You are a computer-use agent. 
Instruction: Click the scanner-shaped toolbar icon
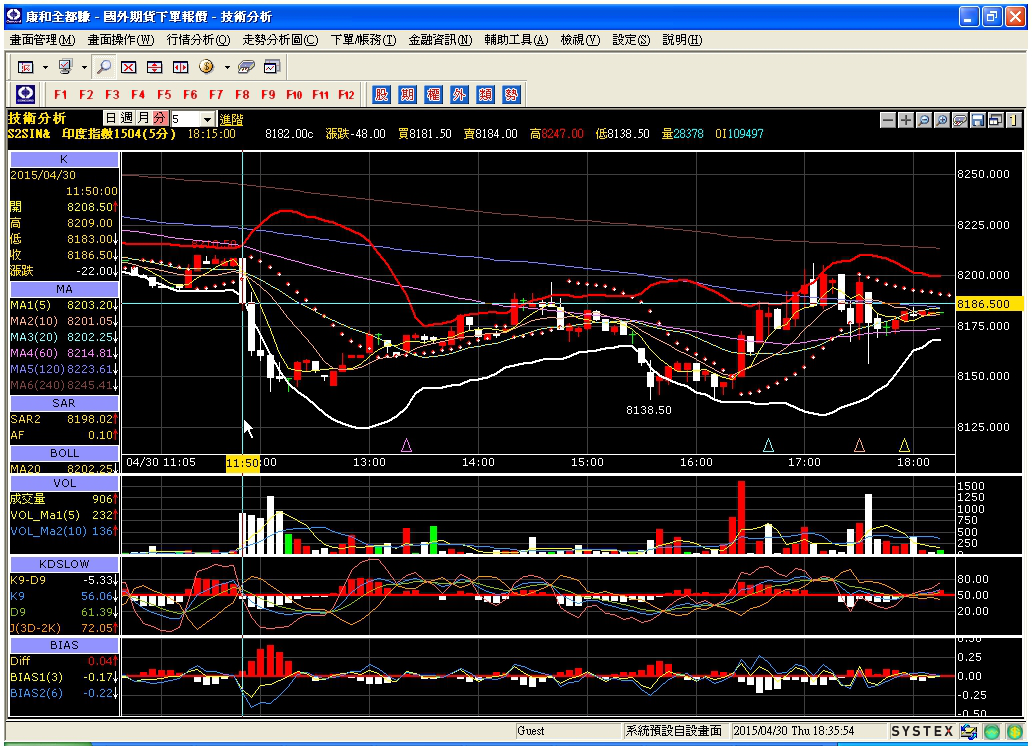coord(246,67)
